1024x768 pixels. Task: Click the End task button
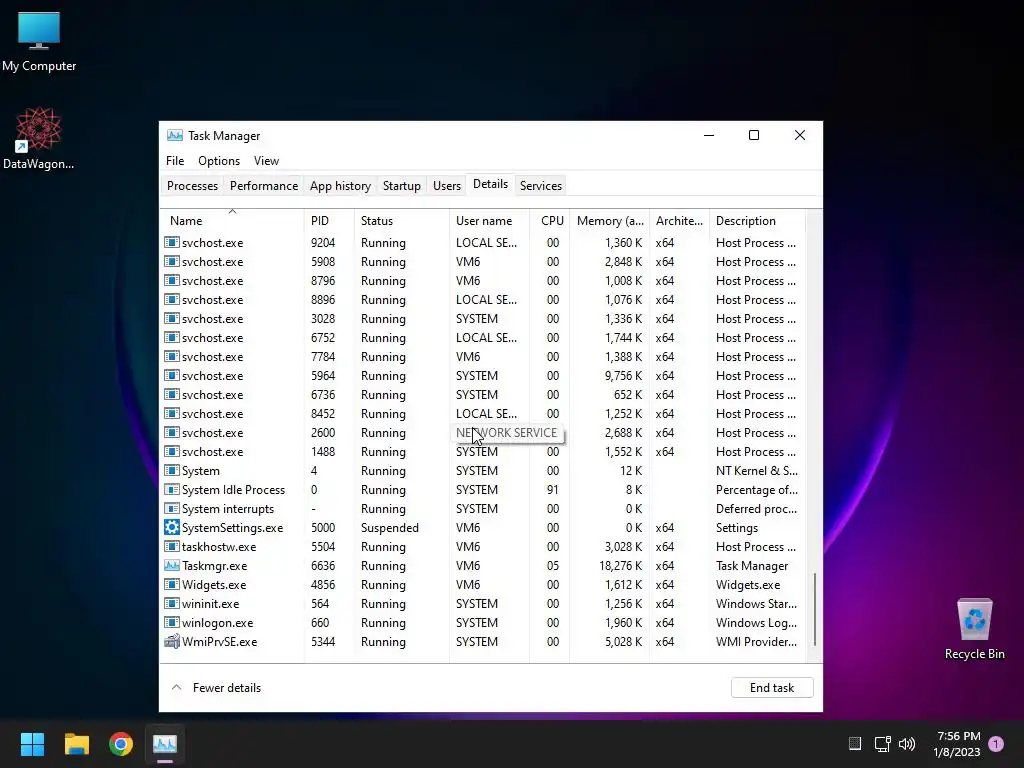(772, 688)
